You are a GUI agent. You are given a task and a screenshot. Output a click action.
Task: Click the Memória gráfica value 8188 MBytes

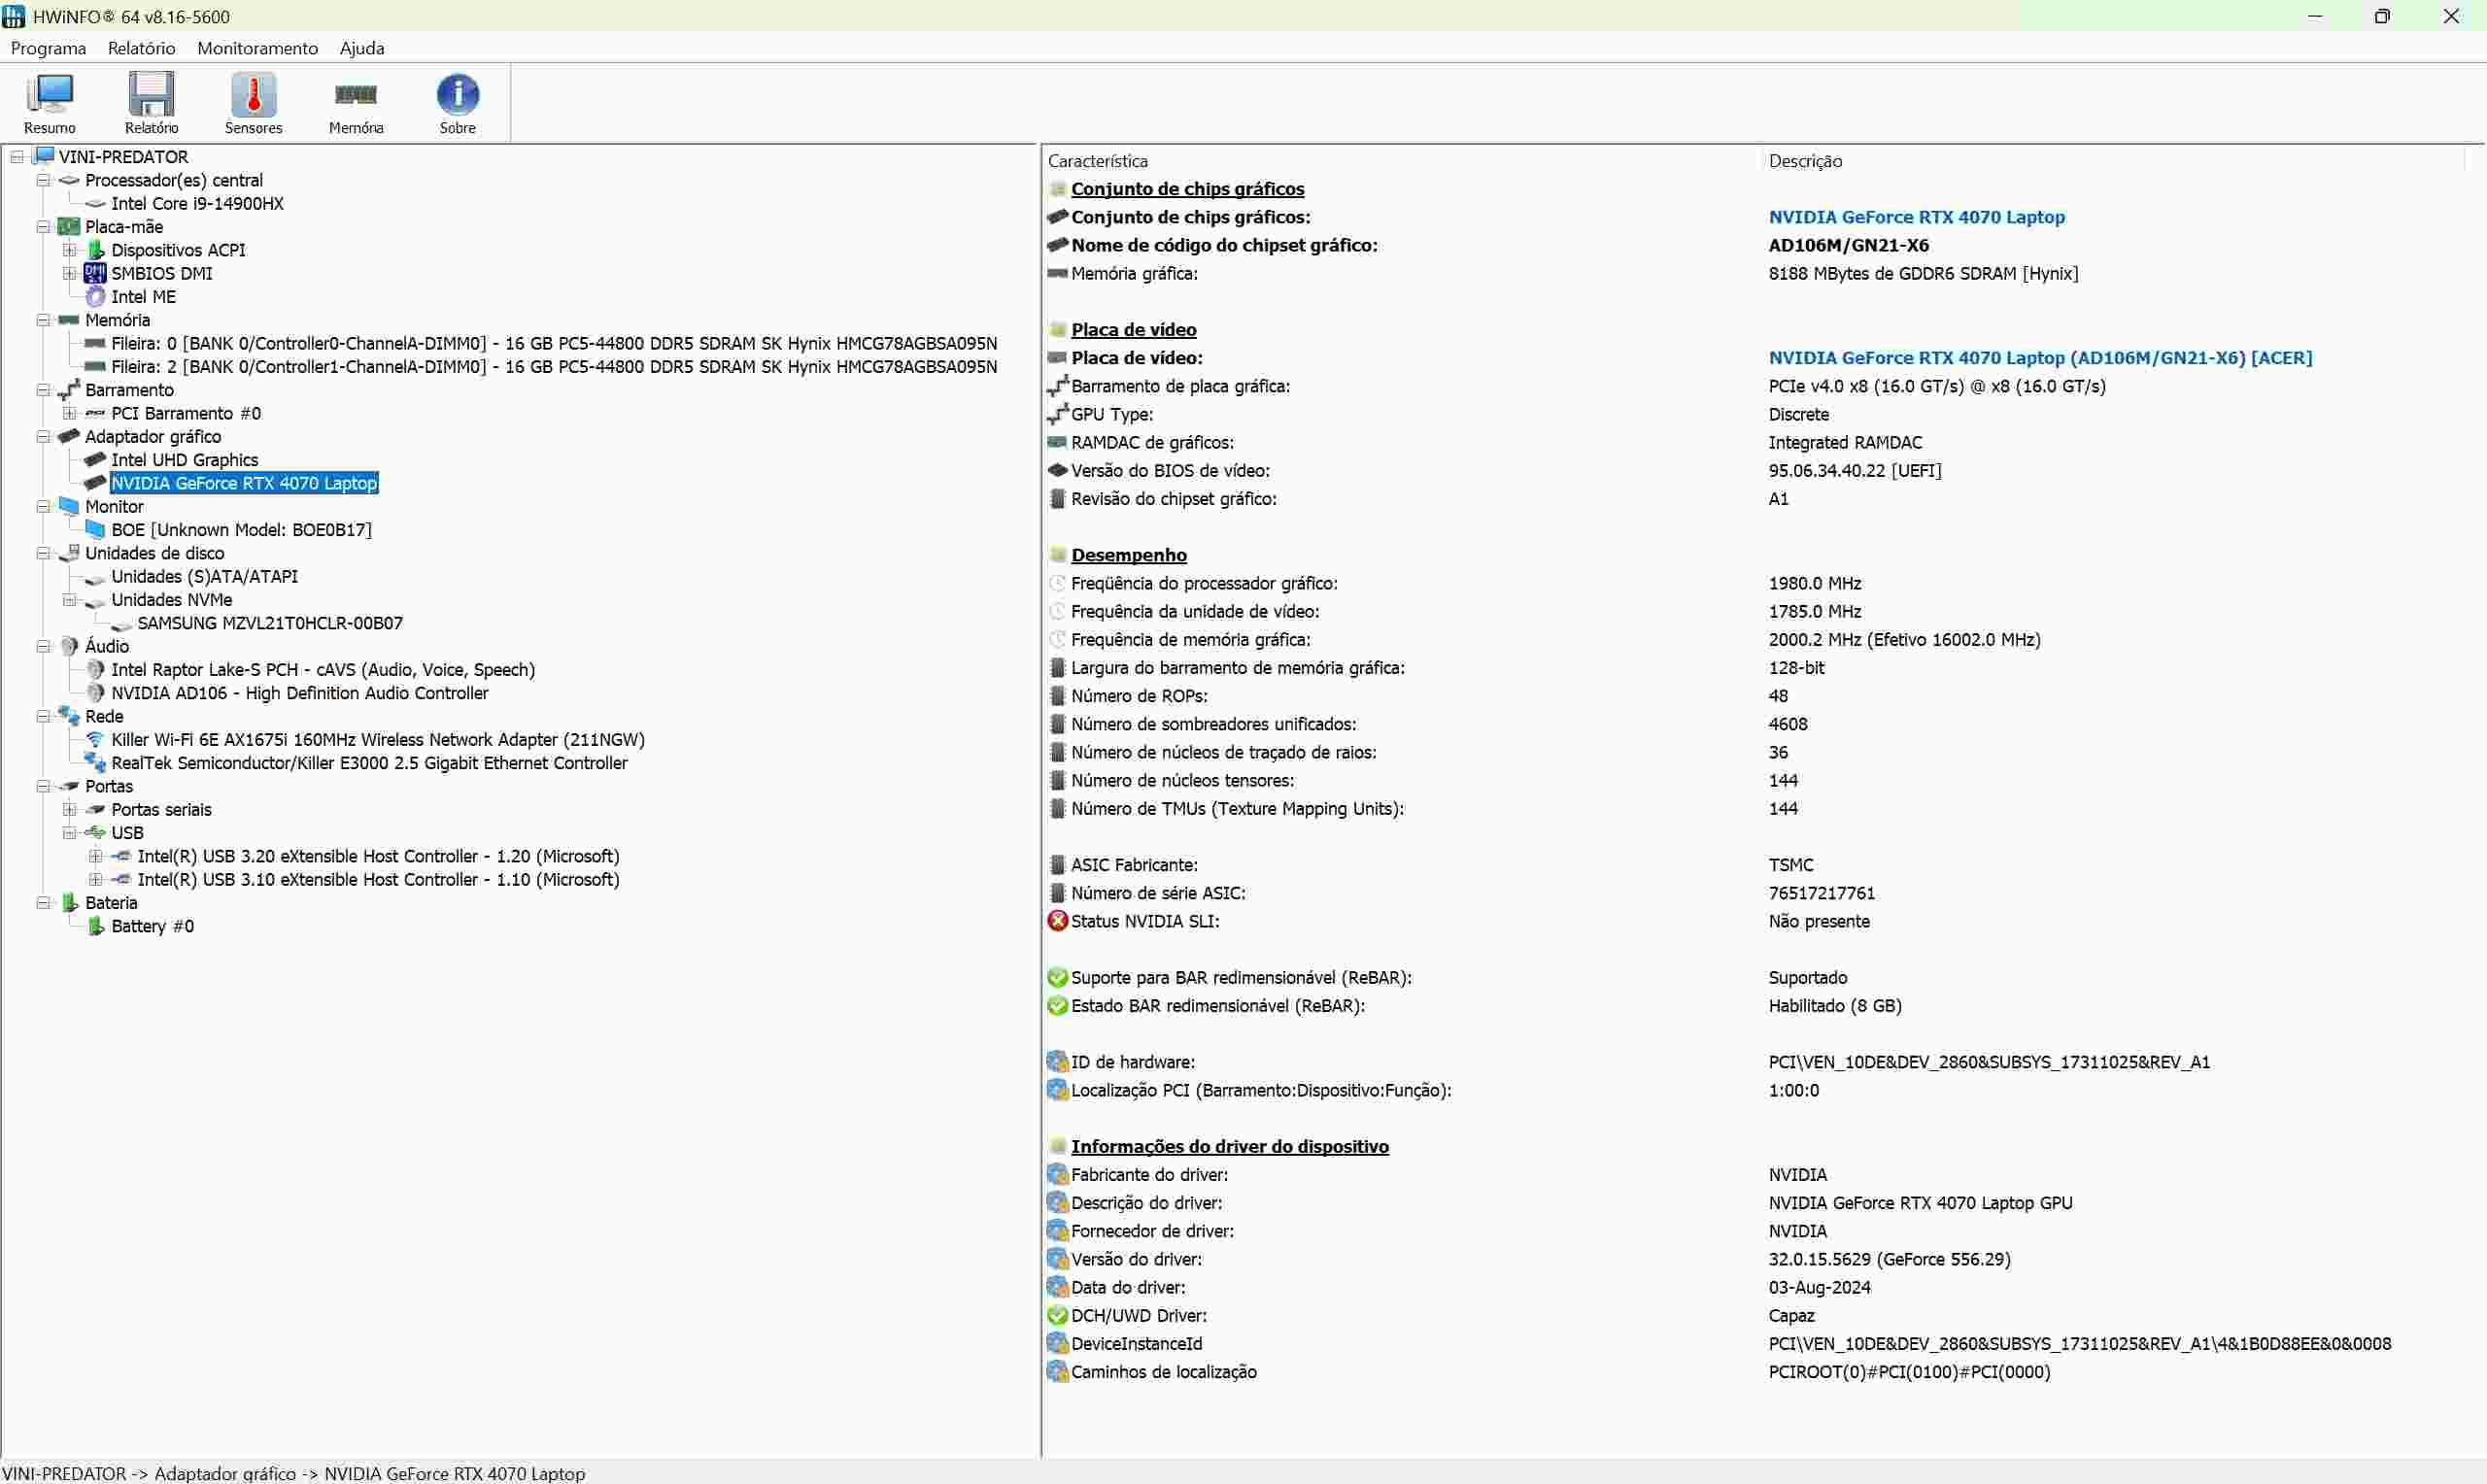coord(1923,273)
